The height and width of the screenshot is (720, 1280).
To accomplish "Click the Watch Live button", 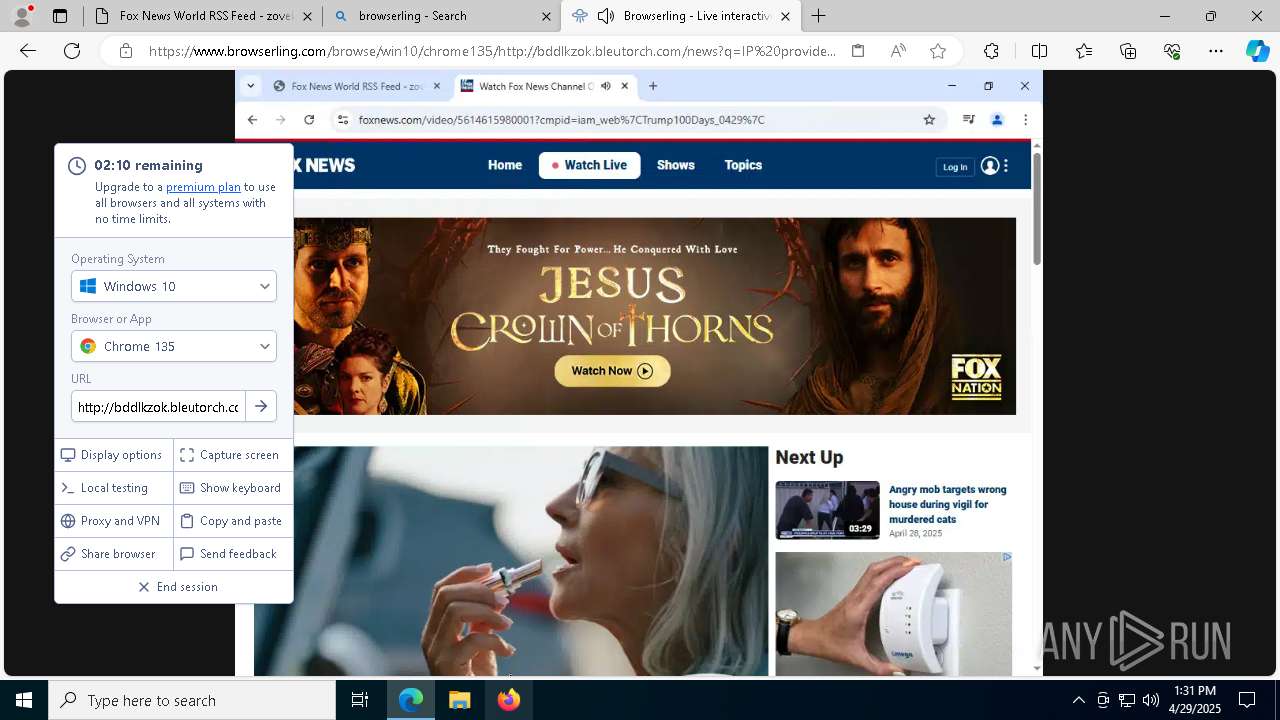I will pyautogui.click(x=590, y=165).
